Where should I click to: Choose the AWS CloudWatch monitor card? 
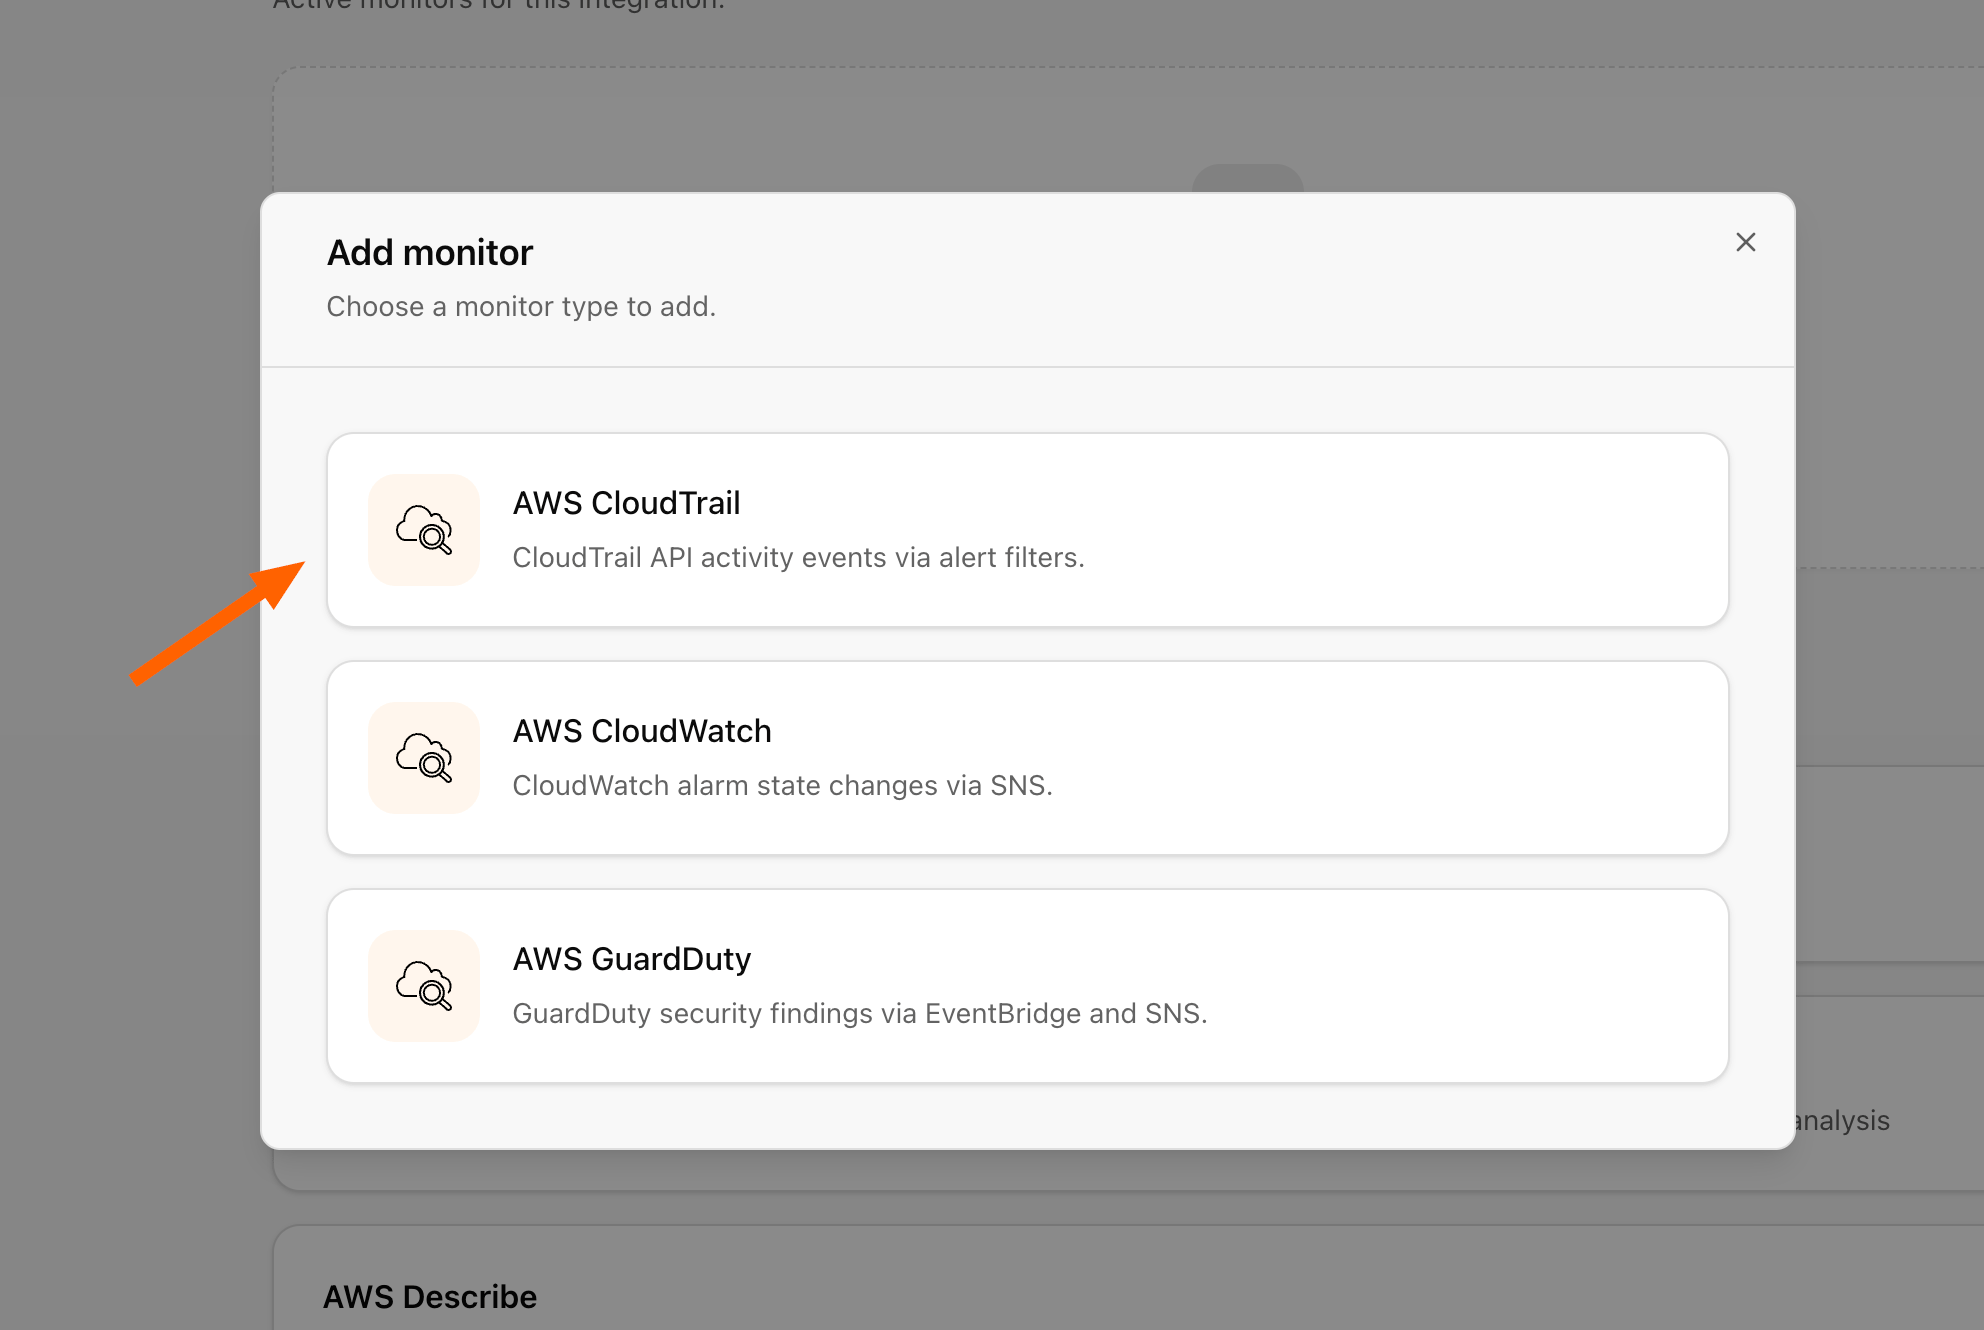(1028, 758)
